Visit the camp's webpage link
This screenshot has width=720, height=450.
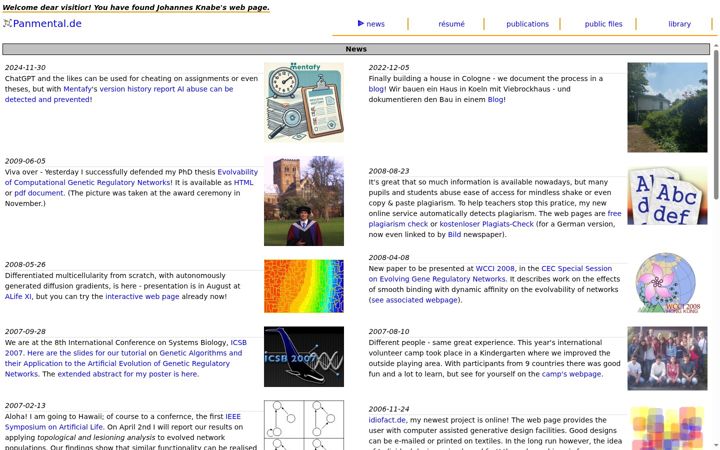pos(571,374)
